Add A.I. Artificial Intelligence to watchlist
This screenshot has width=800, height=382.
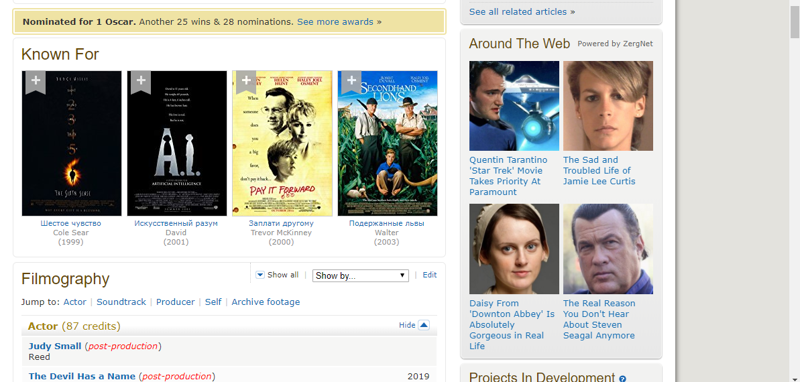141,82
